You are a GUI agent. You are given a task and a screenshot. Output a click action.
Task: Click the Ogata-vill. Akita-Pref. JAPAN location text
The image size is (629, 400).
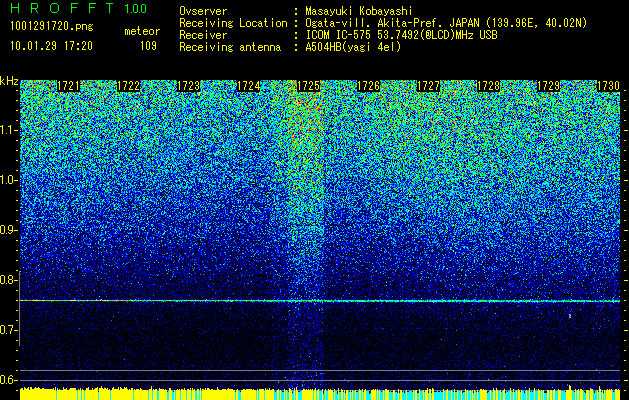coord(446,23)
